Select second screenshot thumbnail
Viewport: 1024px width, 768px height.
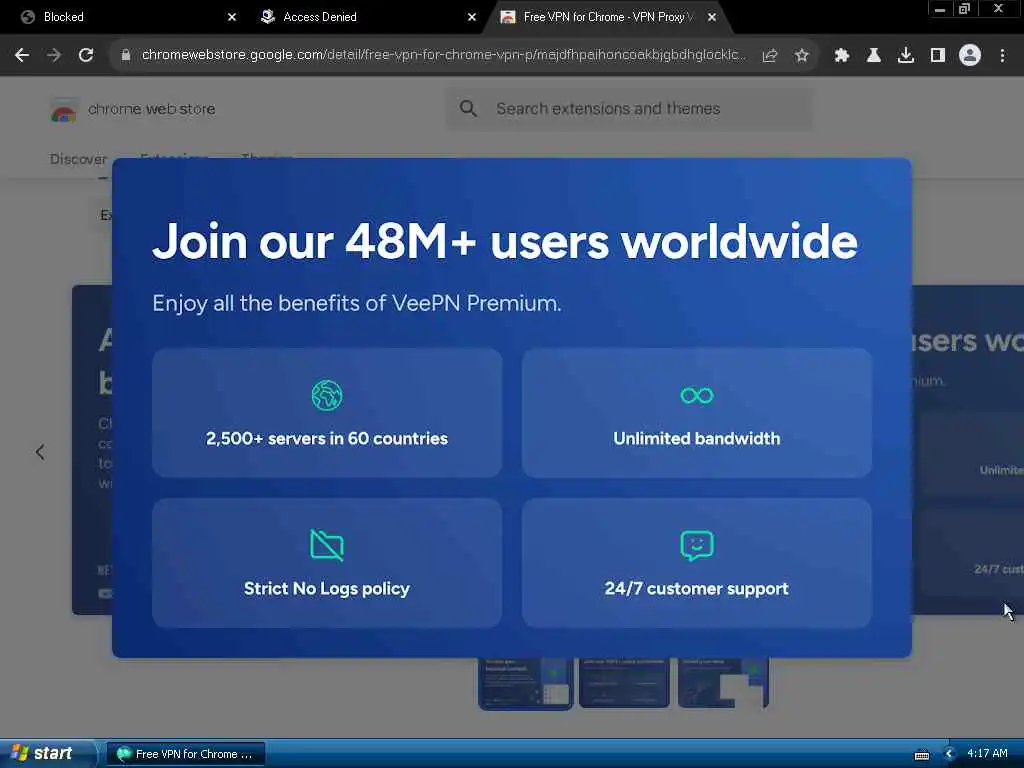point(624,683)
